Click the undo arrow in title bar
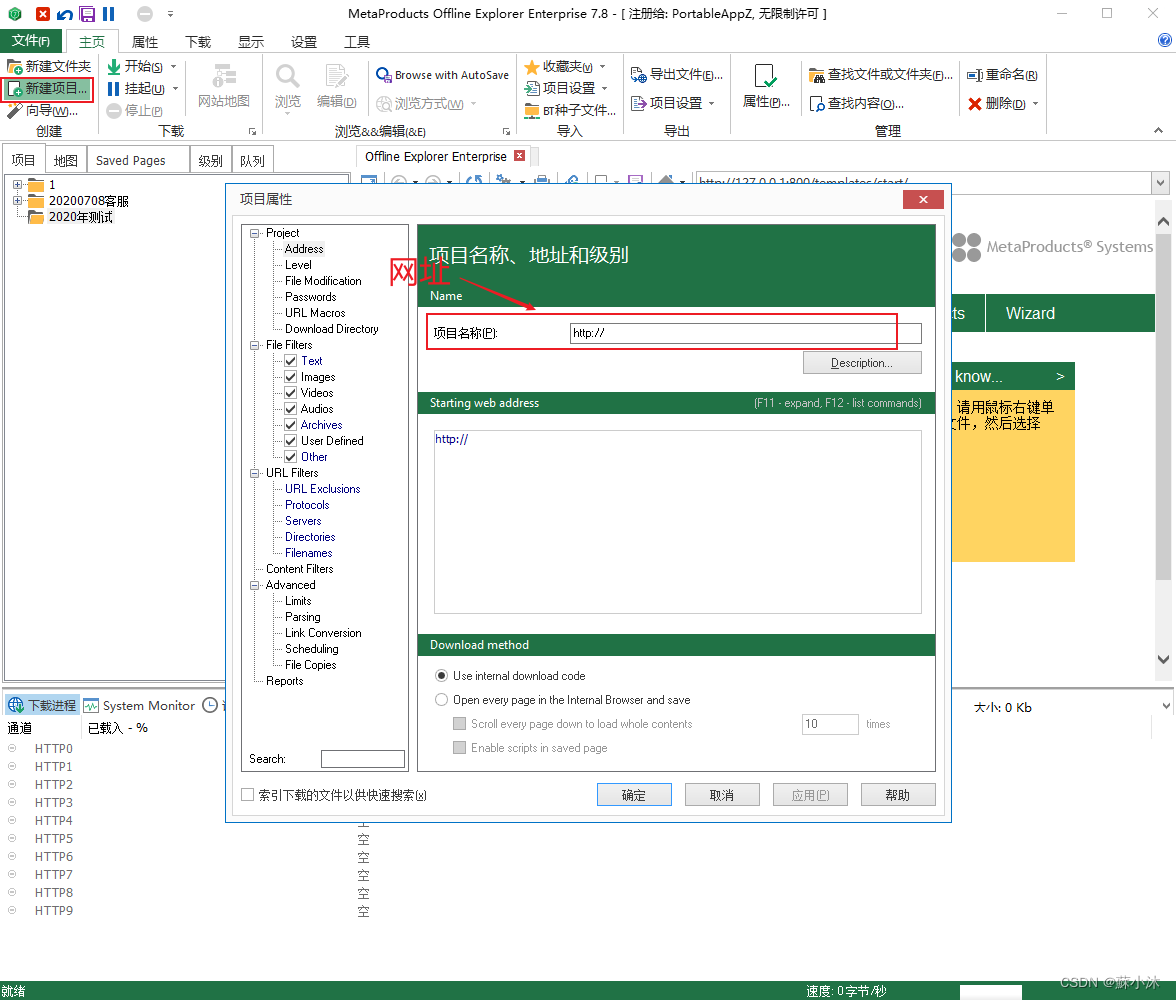 [65, 14]
